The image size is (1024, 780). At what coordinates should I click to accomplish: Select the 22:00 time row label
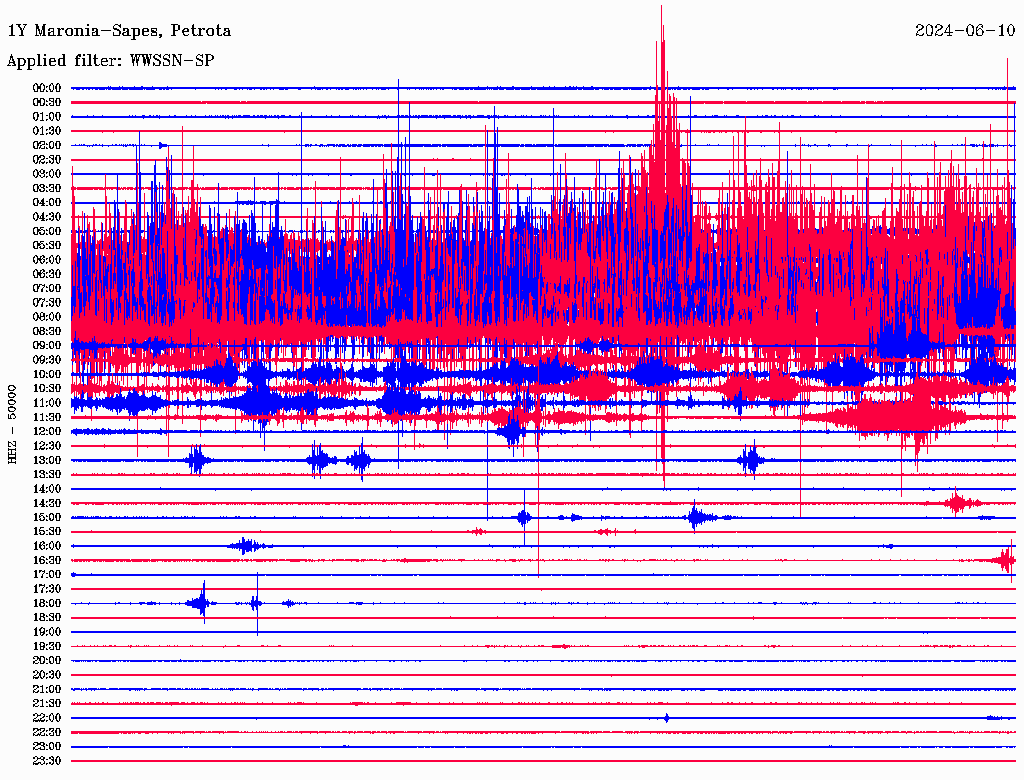(47, 718)
